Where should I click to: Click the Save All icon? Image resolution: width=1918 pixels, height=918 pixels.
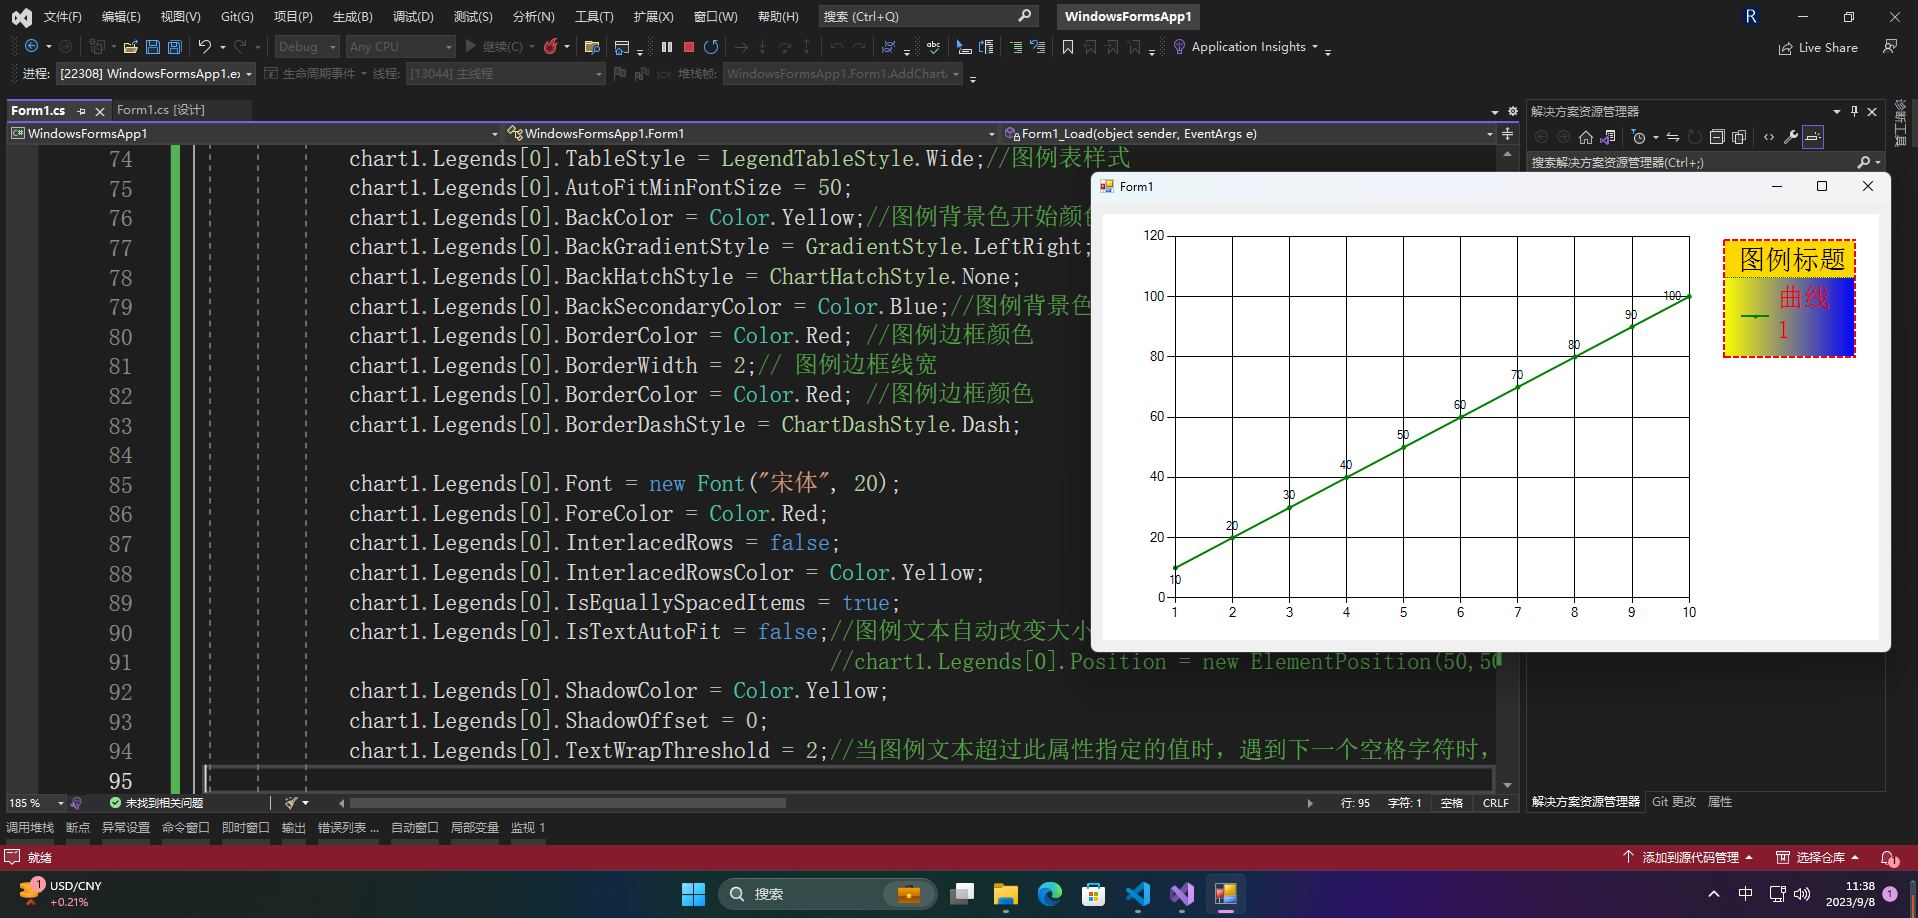pyautogui.click(x=175, y=47)
